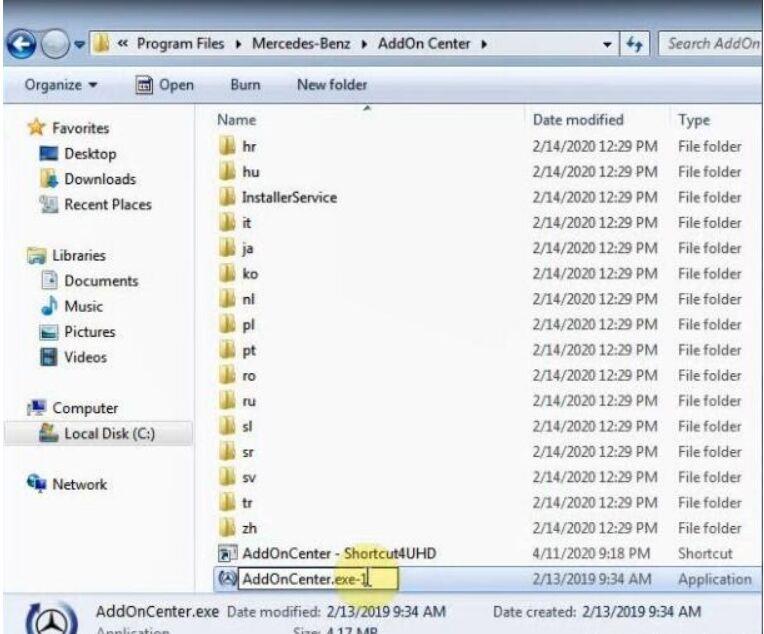Select the AddOnCenter - Shortcut4UHD shortcut icon
Image resolution: width=764 pixels, height=634 pixels.
click(227, 554)
